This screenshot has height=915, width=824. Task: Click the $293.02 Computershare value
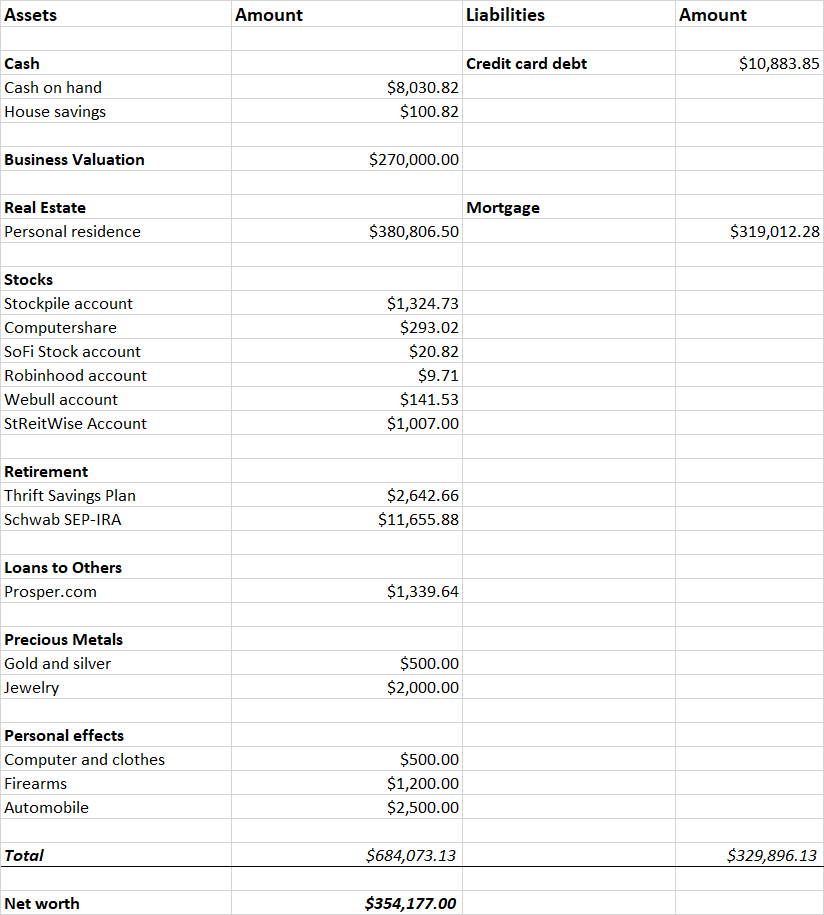(x=429, y=327)
